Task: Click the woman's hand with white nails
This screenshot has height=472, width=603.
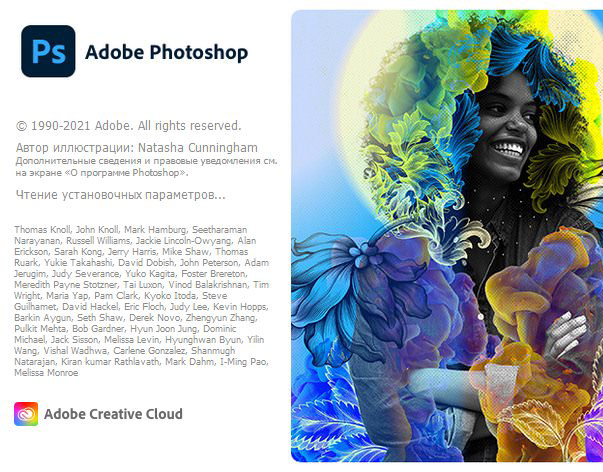Action: point(565,335)
